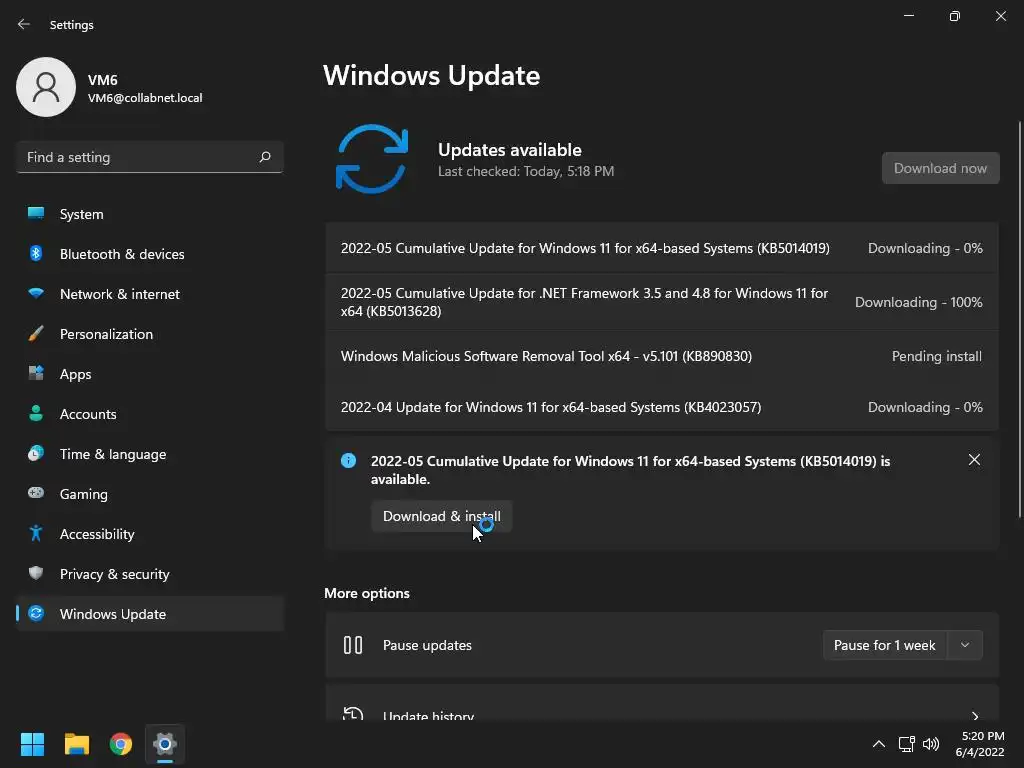Viewport: 1024px width, 768px height.
Task: Click the Gaming controller icon
Action: coord(36,493)
